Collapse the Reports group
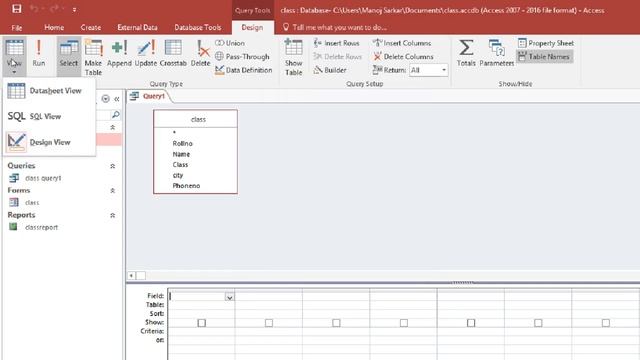 pyautogui.click(x=113, y=215)
